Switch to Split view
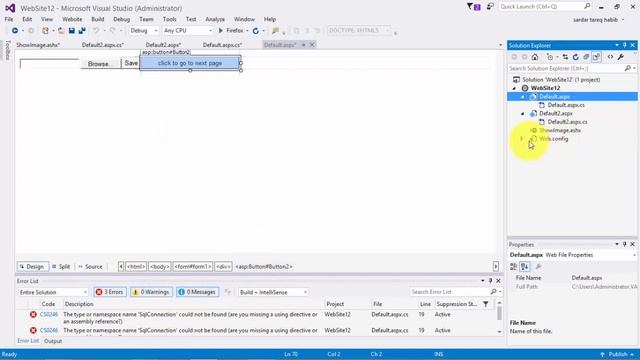 pyautogui.click(x=61, y=267)
